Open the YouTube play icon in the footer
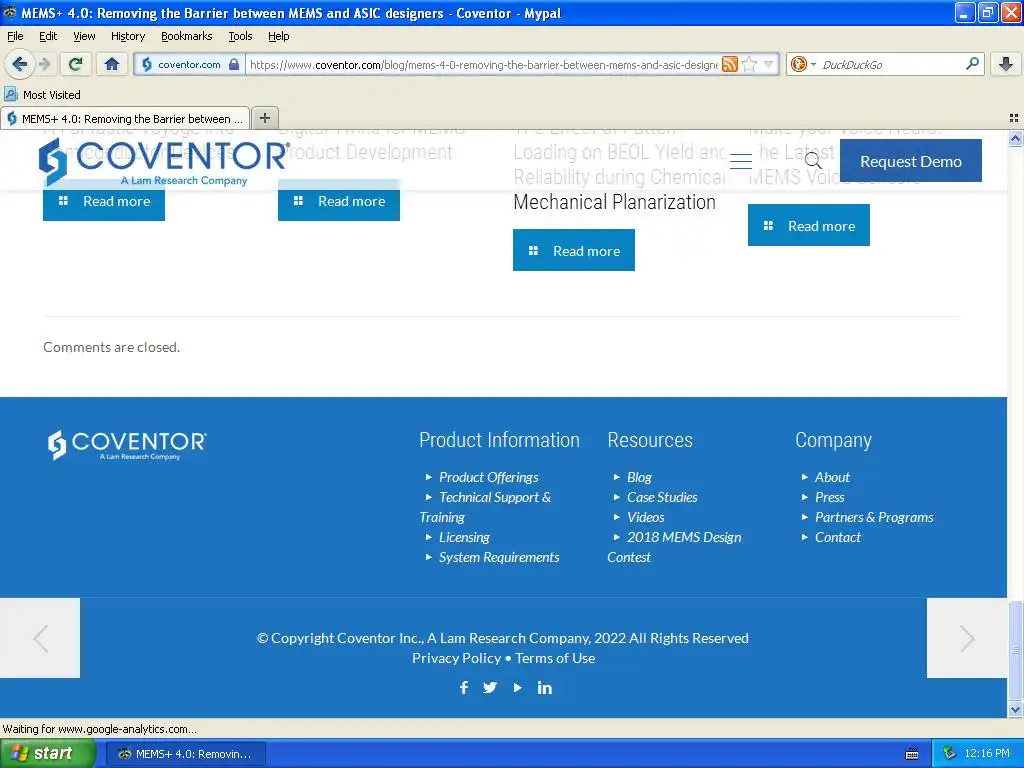 coord(517,688)
